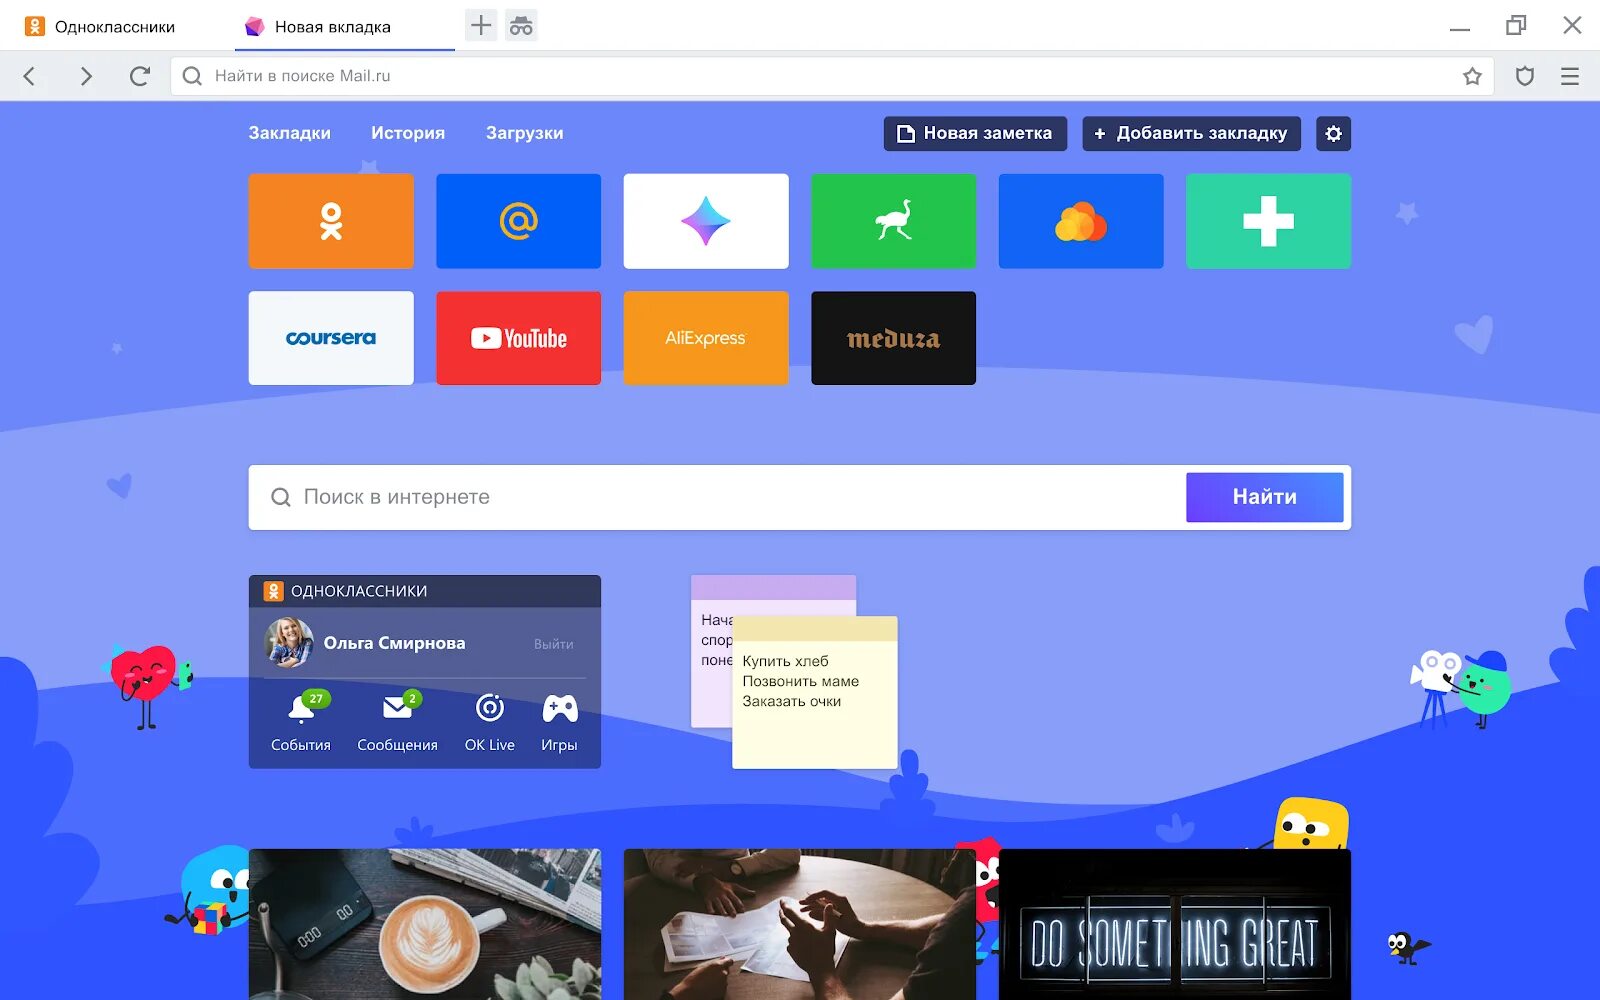This screenshot has height=1000, width=1600.
Task: Open OK Live in Odnoklassniki widget
Action: coord(490,721)
